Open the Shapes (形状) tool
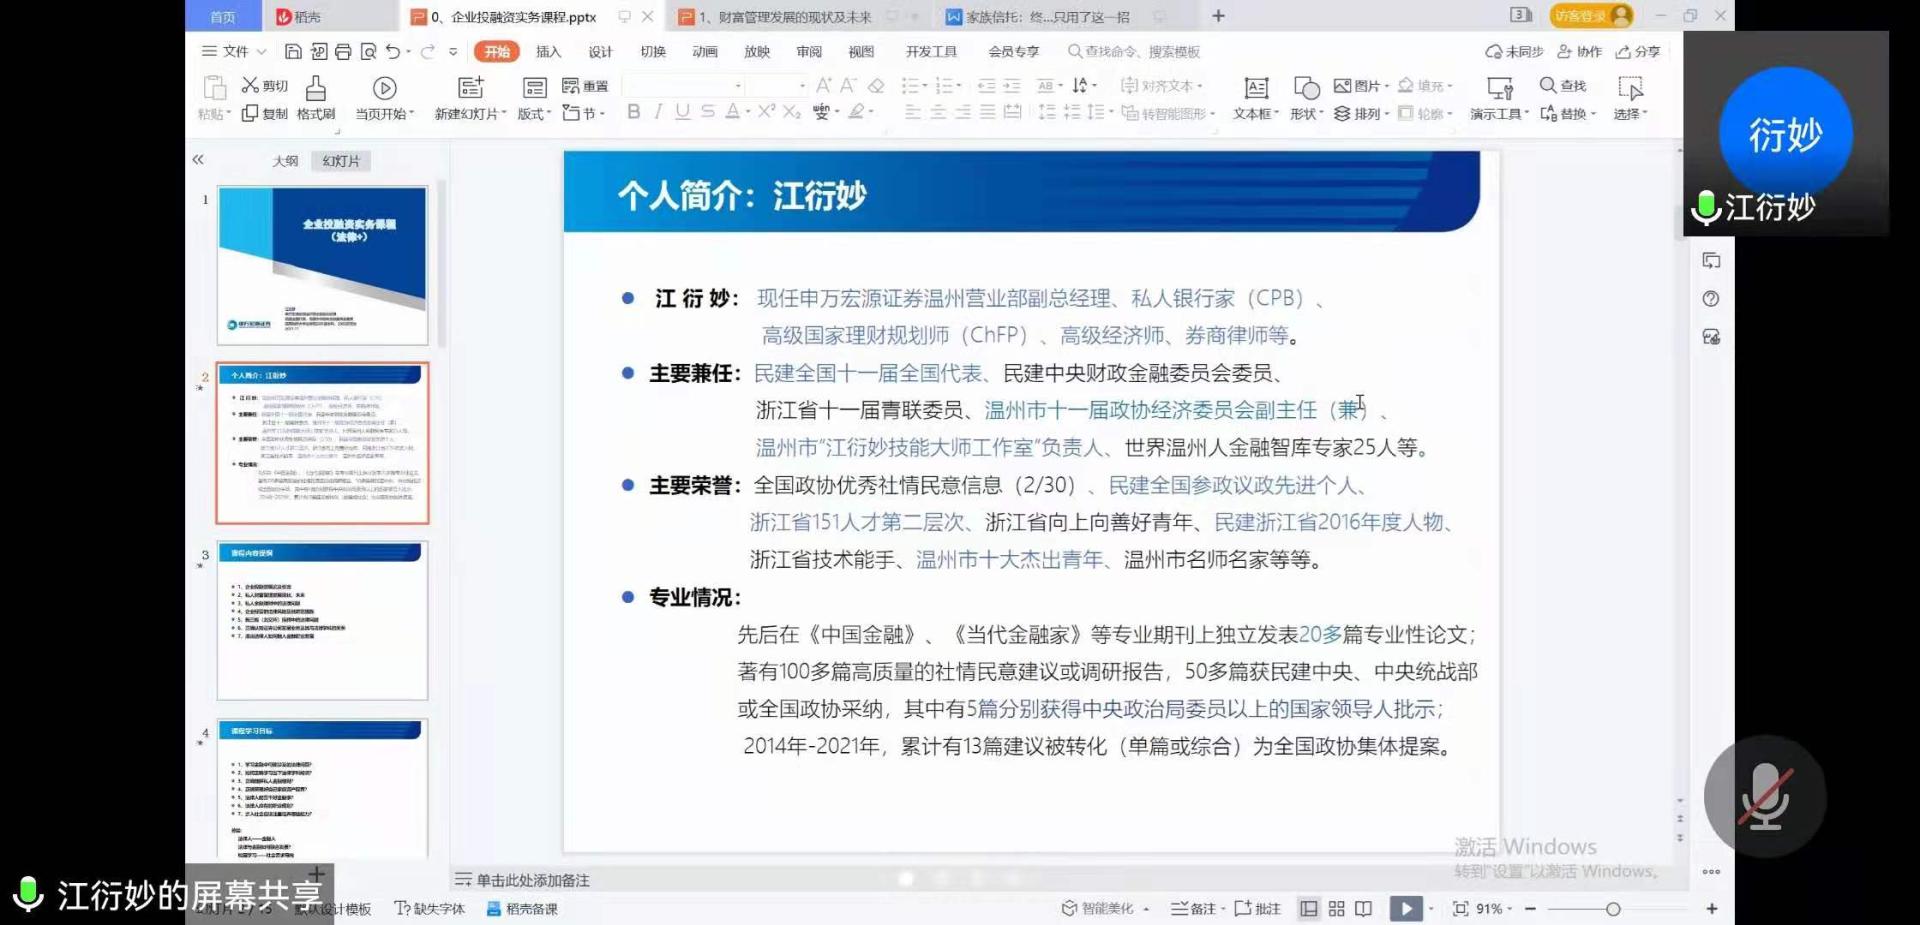 [1306, 89]
